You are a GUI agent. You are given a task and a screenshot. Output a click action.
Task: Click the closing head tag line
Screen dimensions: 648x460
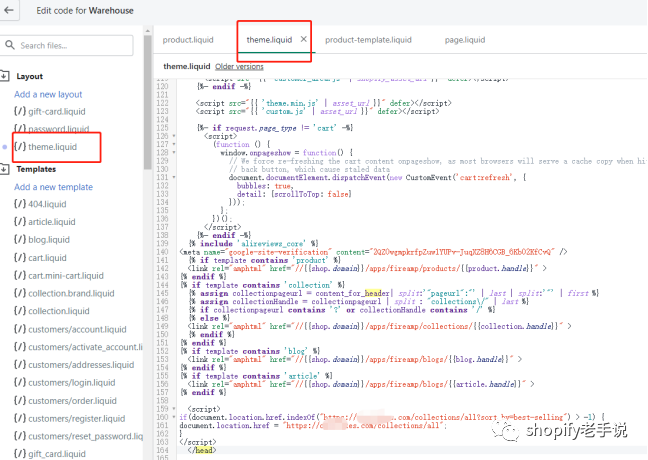(202, 450)
